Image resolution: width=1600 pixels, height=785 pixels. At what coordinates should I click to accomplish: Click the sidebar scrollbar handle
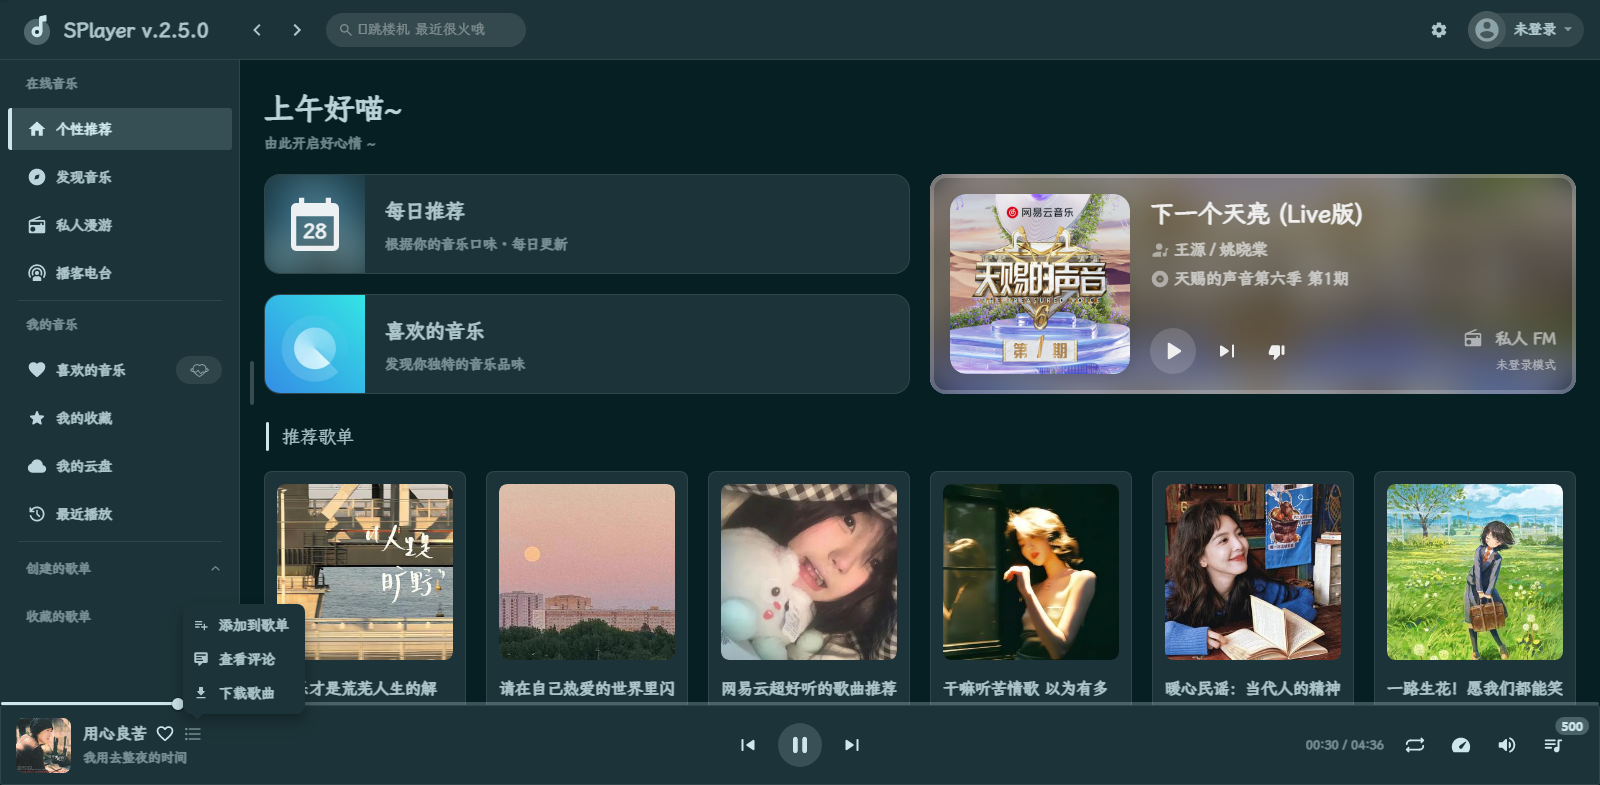[252, 382]
